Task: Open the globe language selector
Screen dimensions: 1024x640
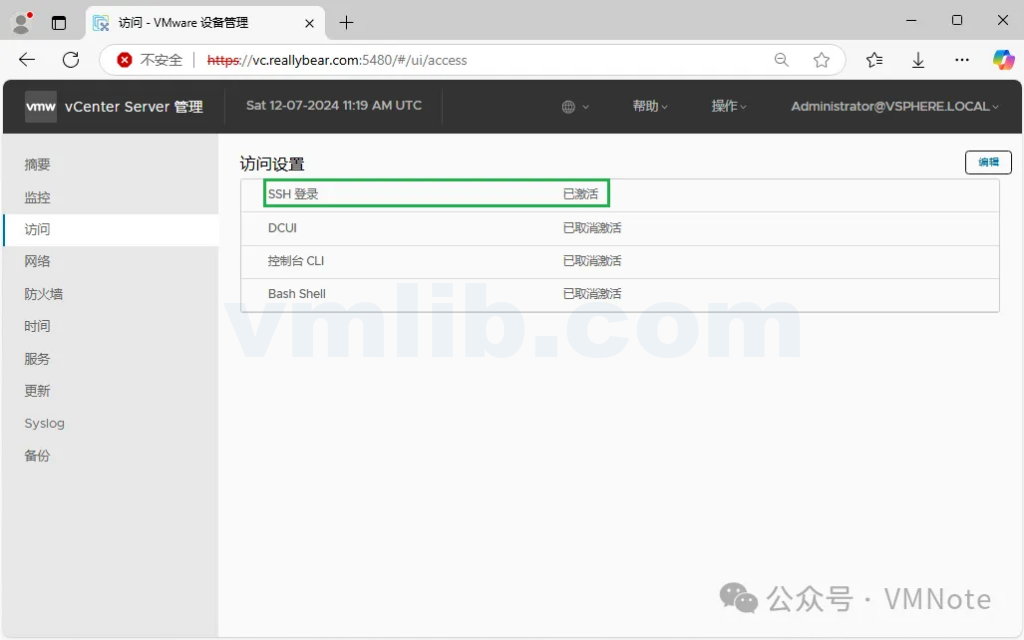Action: [x=574, y=106]
